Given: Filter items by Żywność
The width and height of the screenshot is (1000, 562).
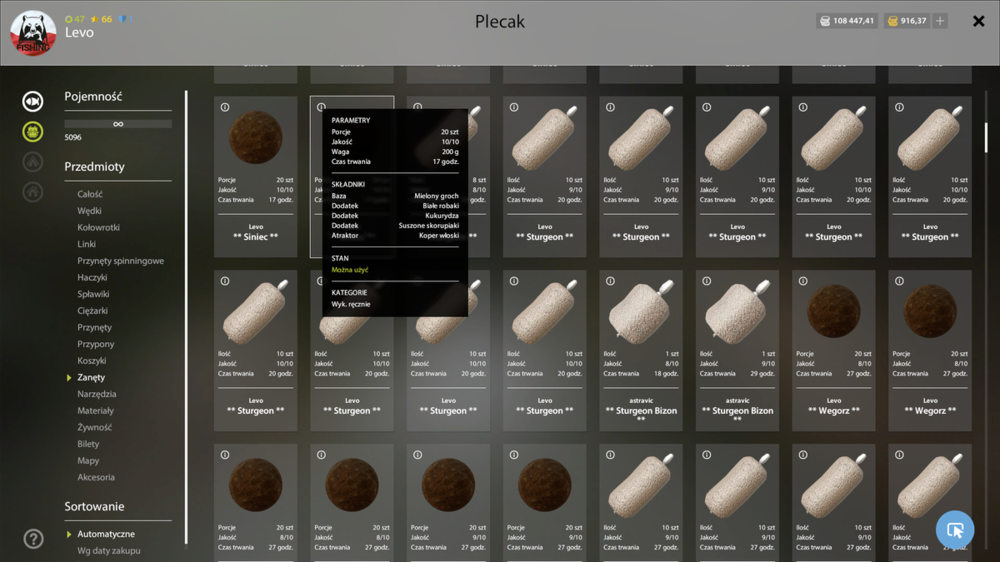Looking at the screenshot, I should (x=94, y=427).
